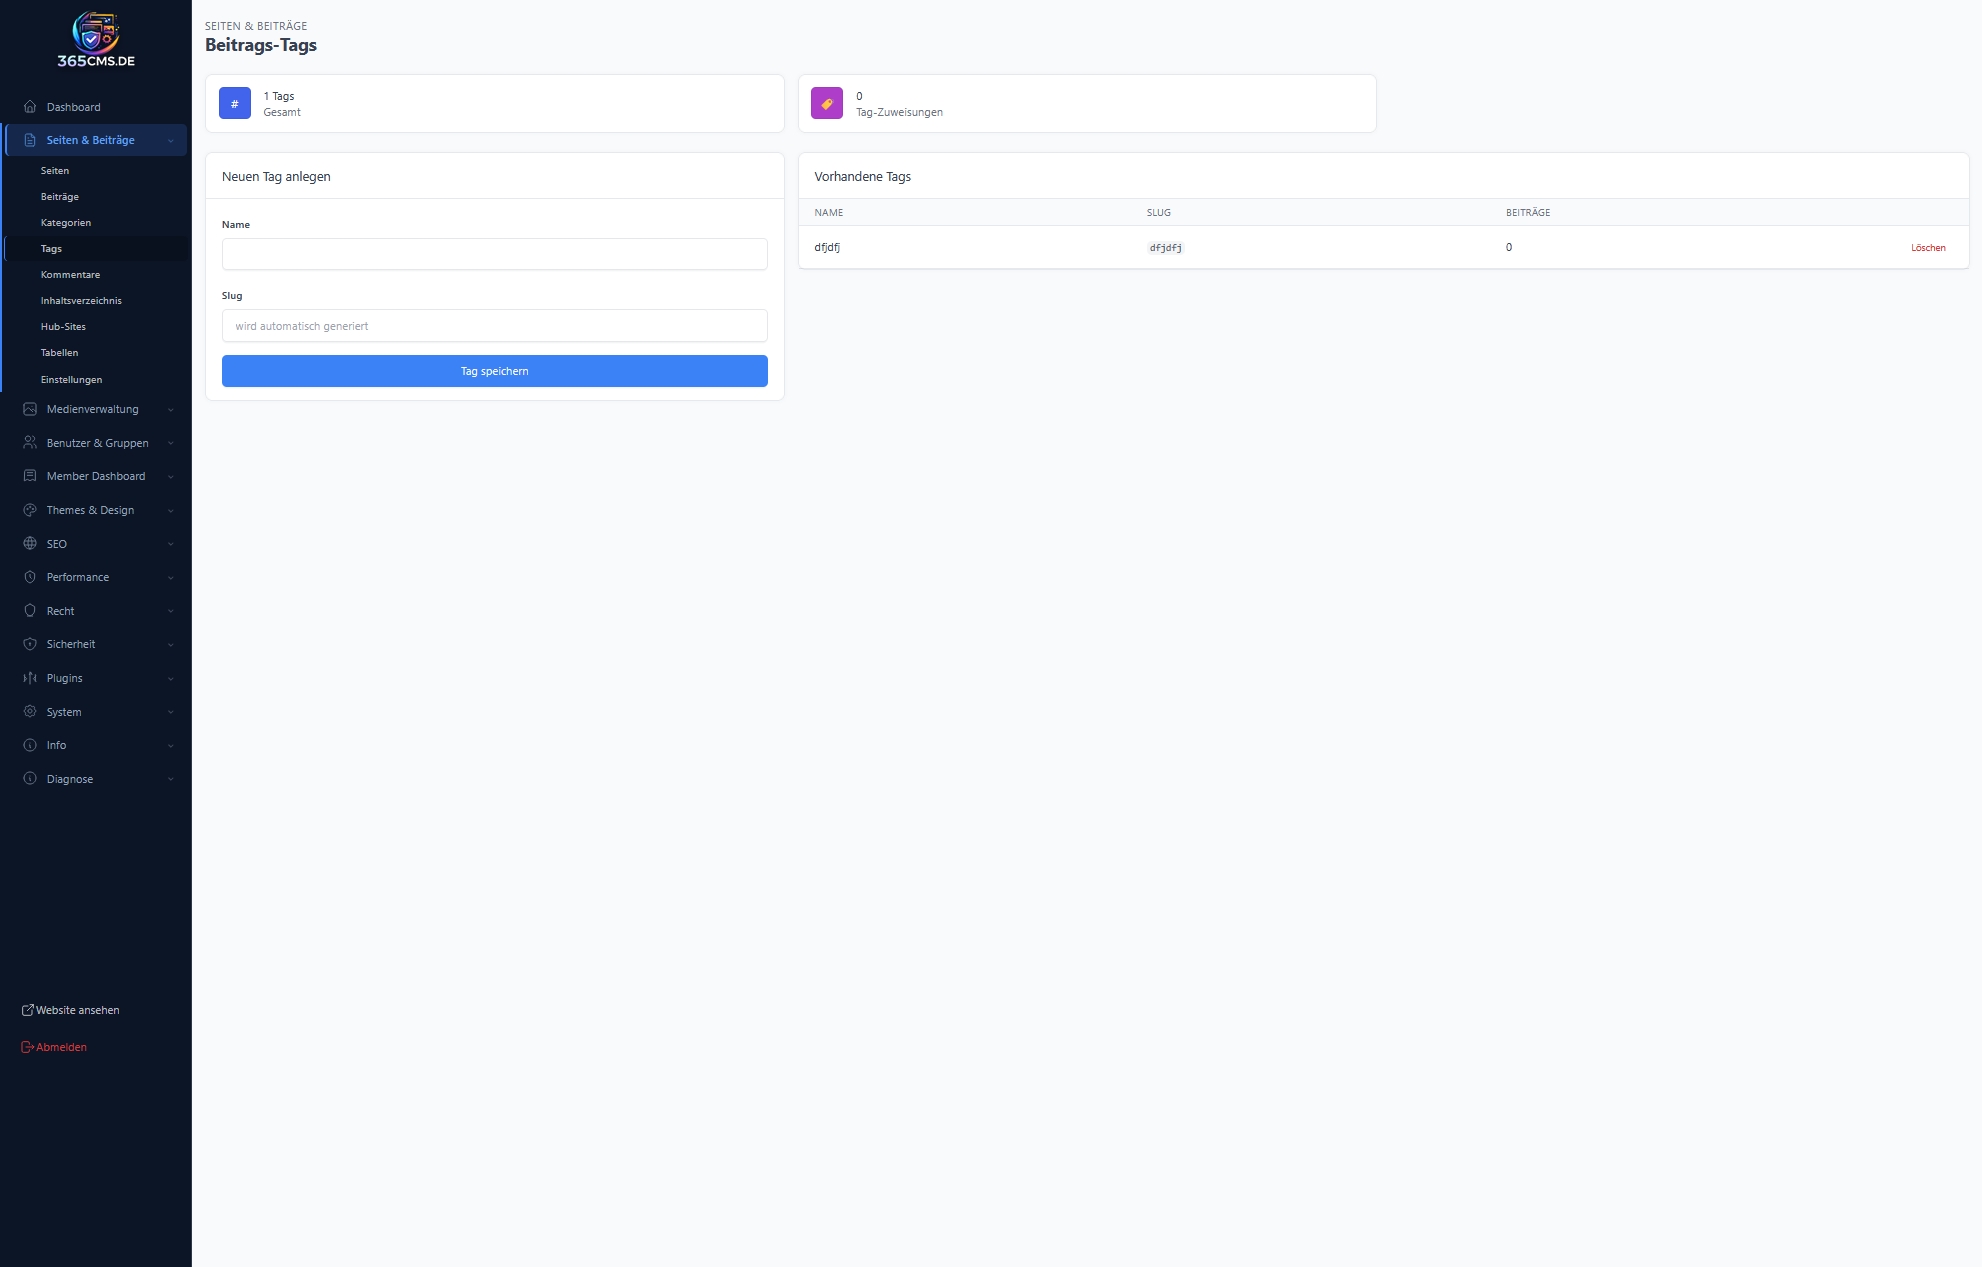Click the Plugins icon in sidebar
This screenshot has width=1982, height=1267.
(x=30, y=678)
